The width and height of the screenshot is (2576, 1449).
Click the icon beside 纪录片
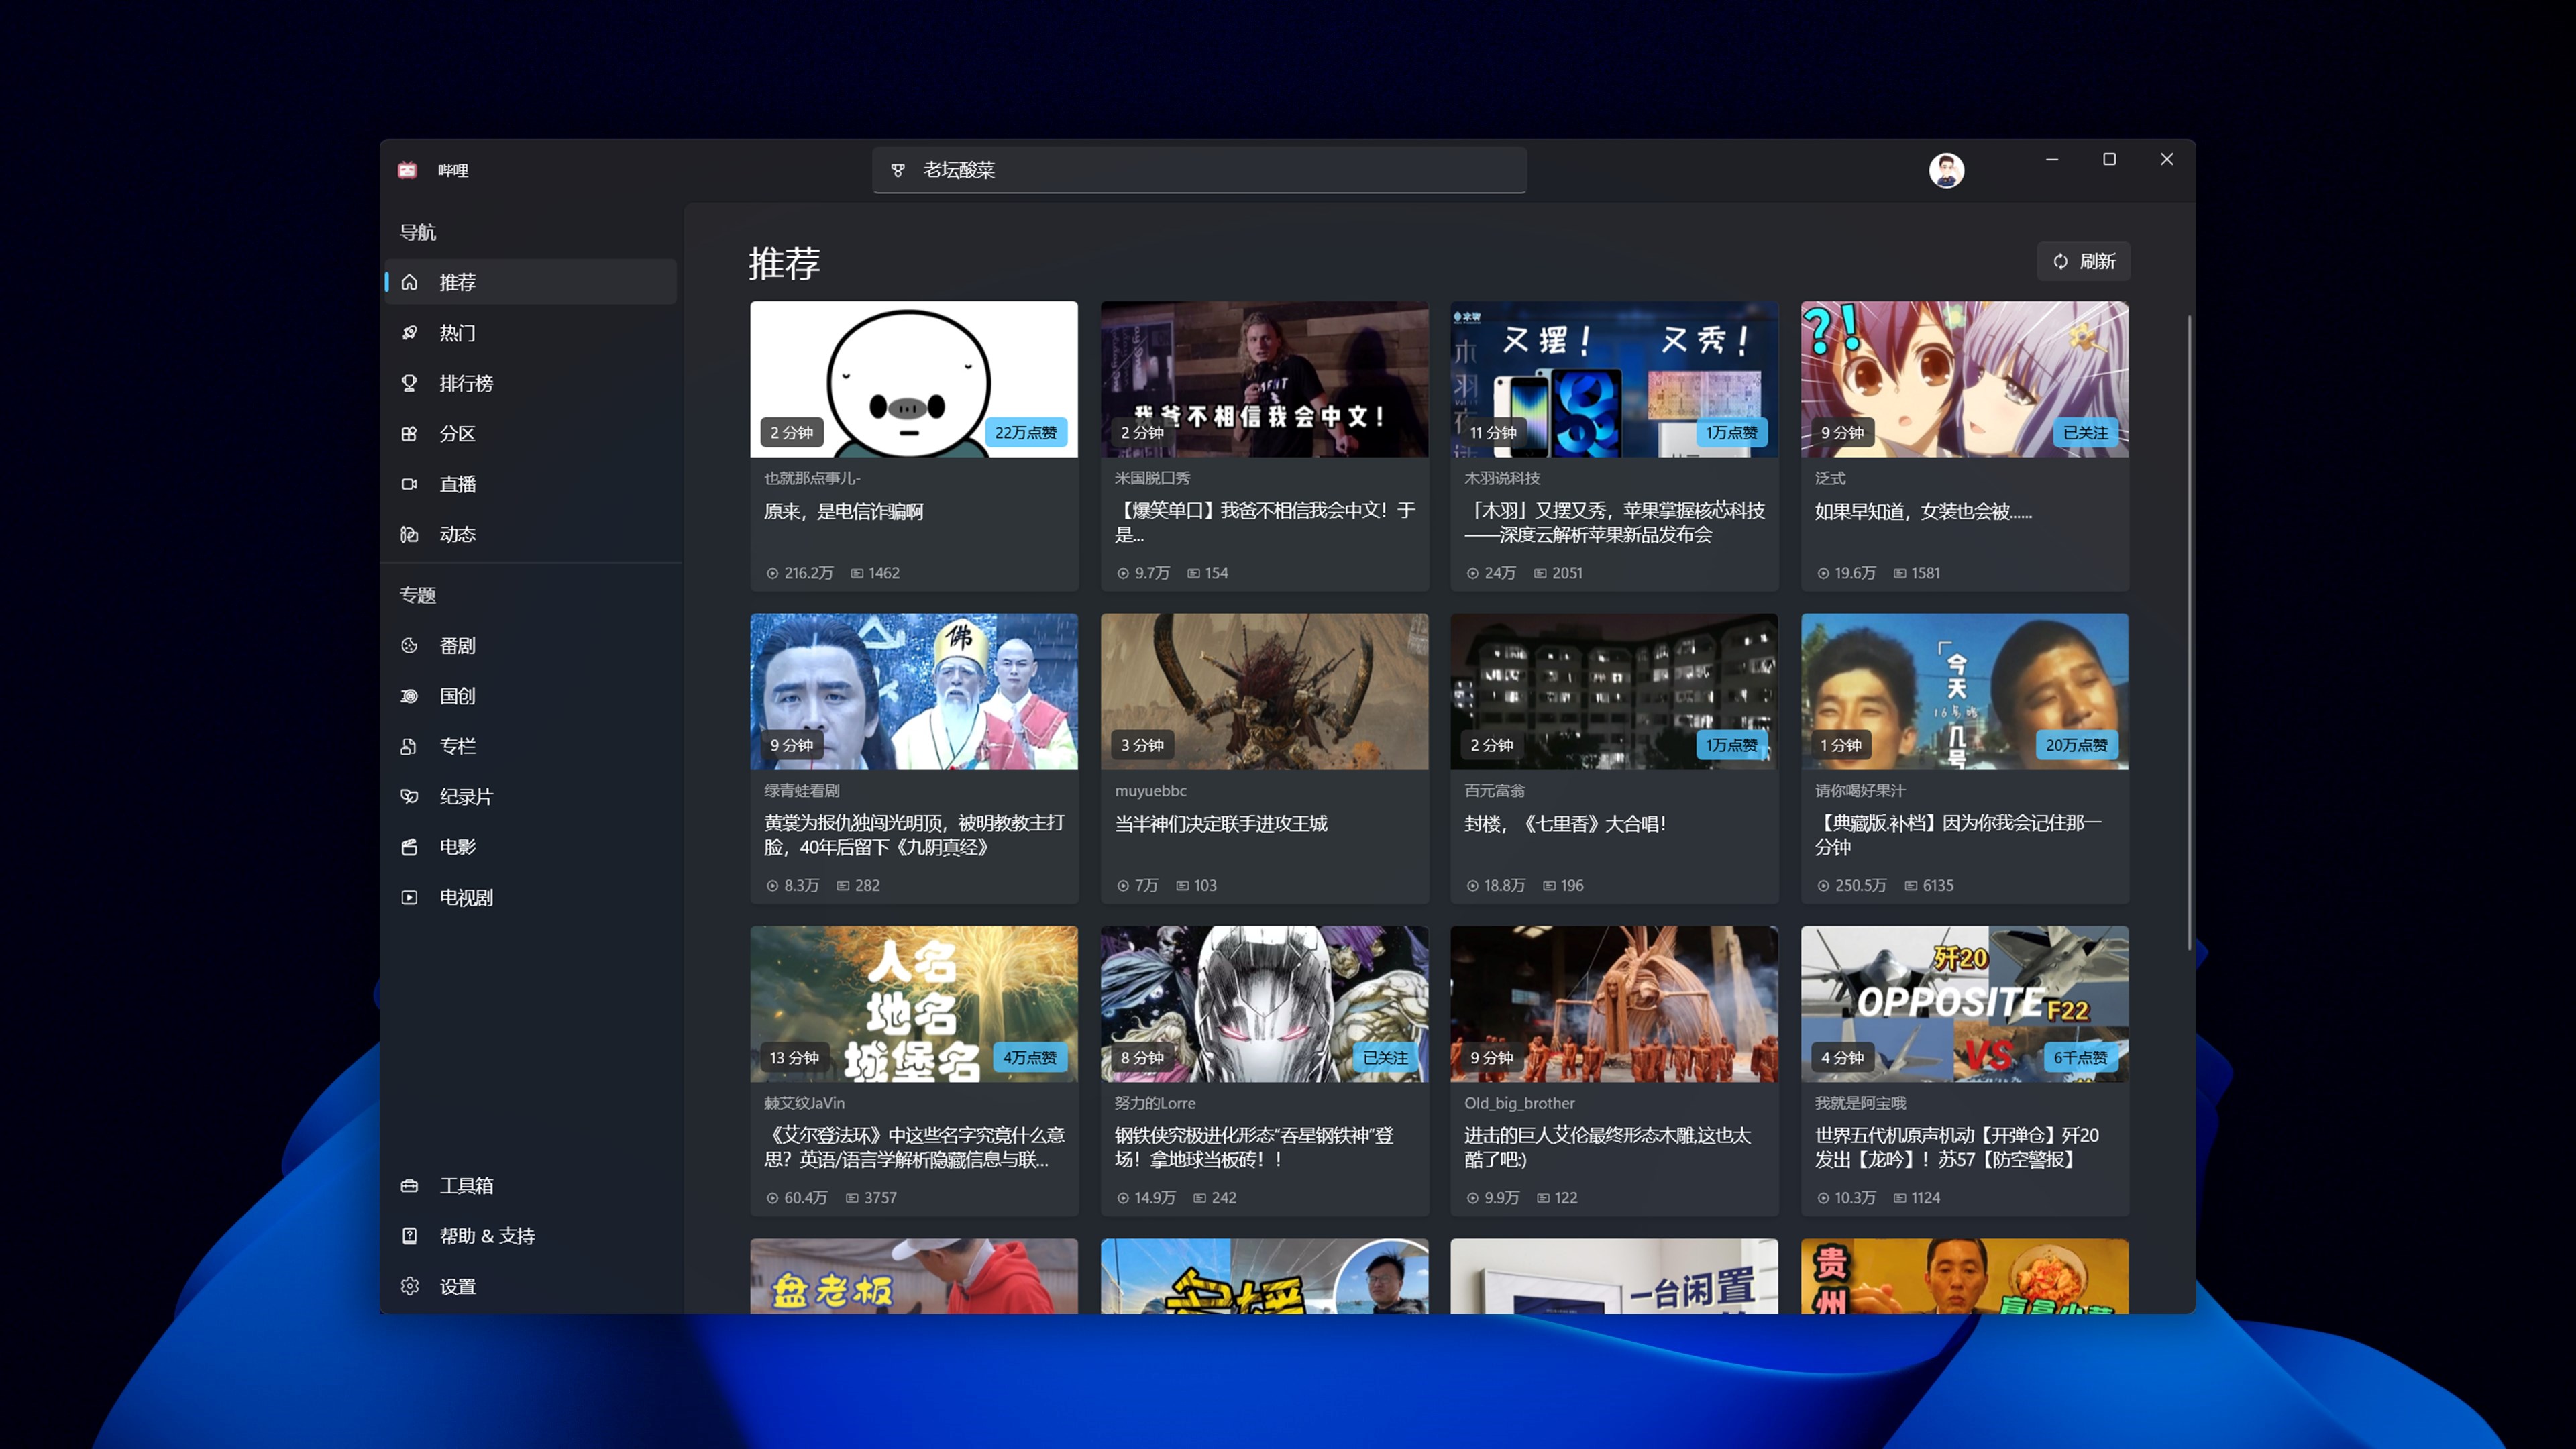coord(409,796)
